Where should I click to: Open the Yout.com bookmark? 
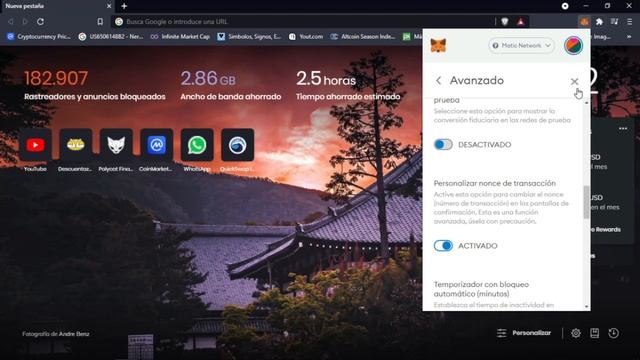pyautogui.click(x=306, y=36)
